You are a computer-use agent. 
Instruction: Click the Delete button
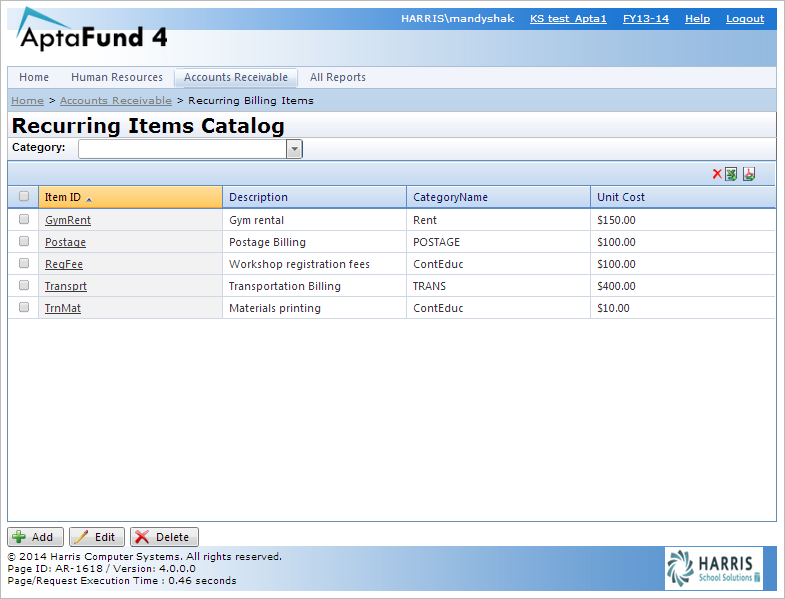(x=164, y=537)
